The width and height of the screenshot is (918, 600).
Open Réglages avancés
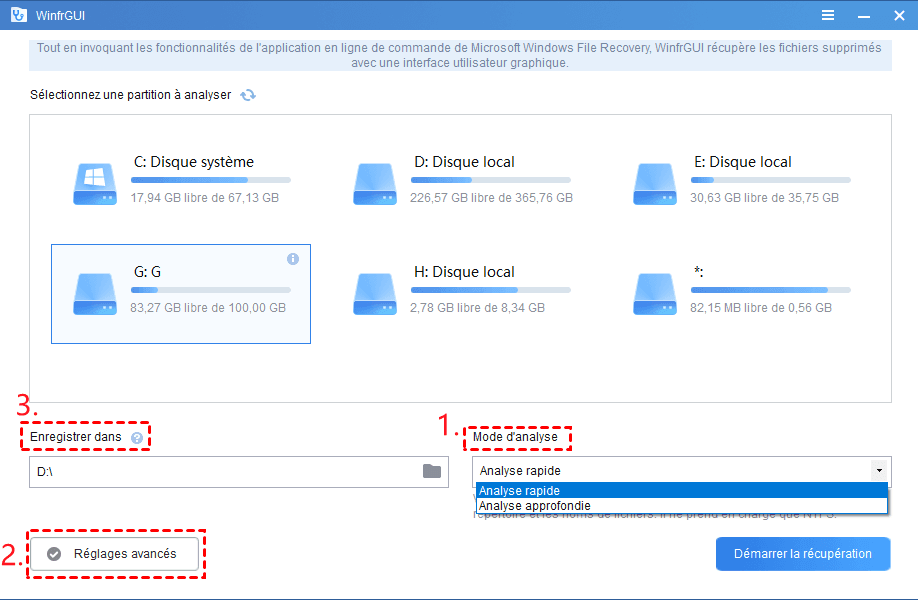coord(114,554)
